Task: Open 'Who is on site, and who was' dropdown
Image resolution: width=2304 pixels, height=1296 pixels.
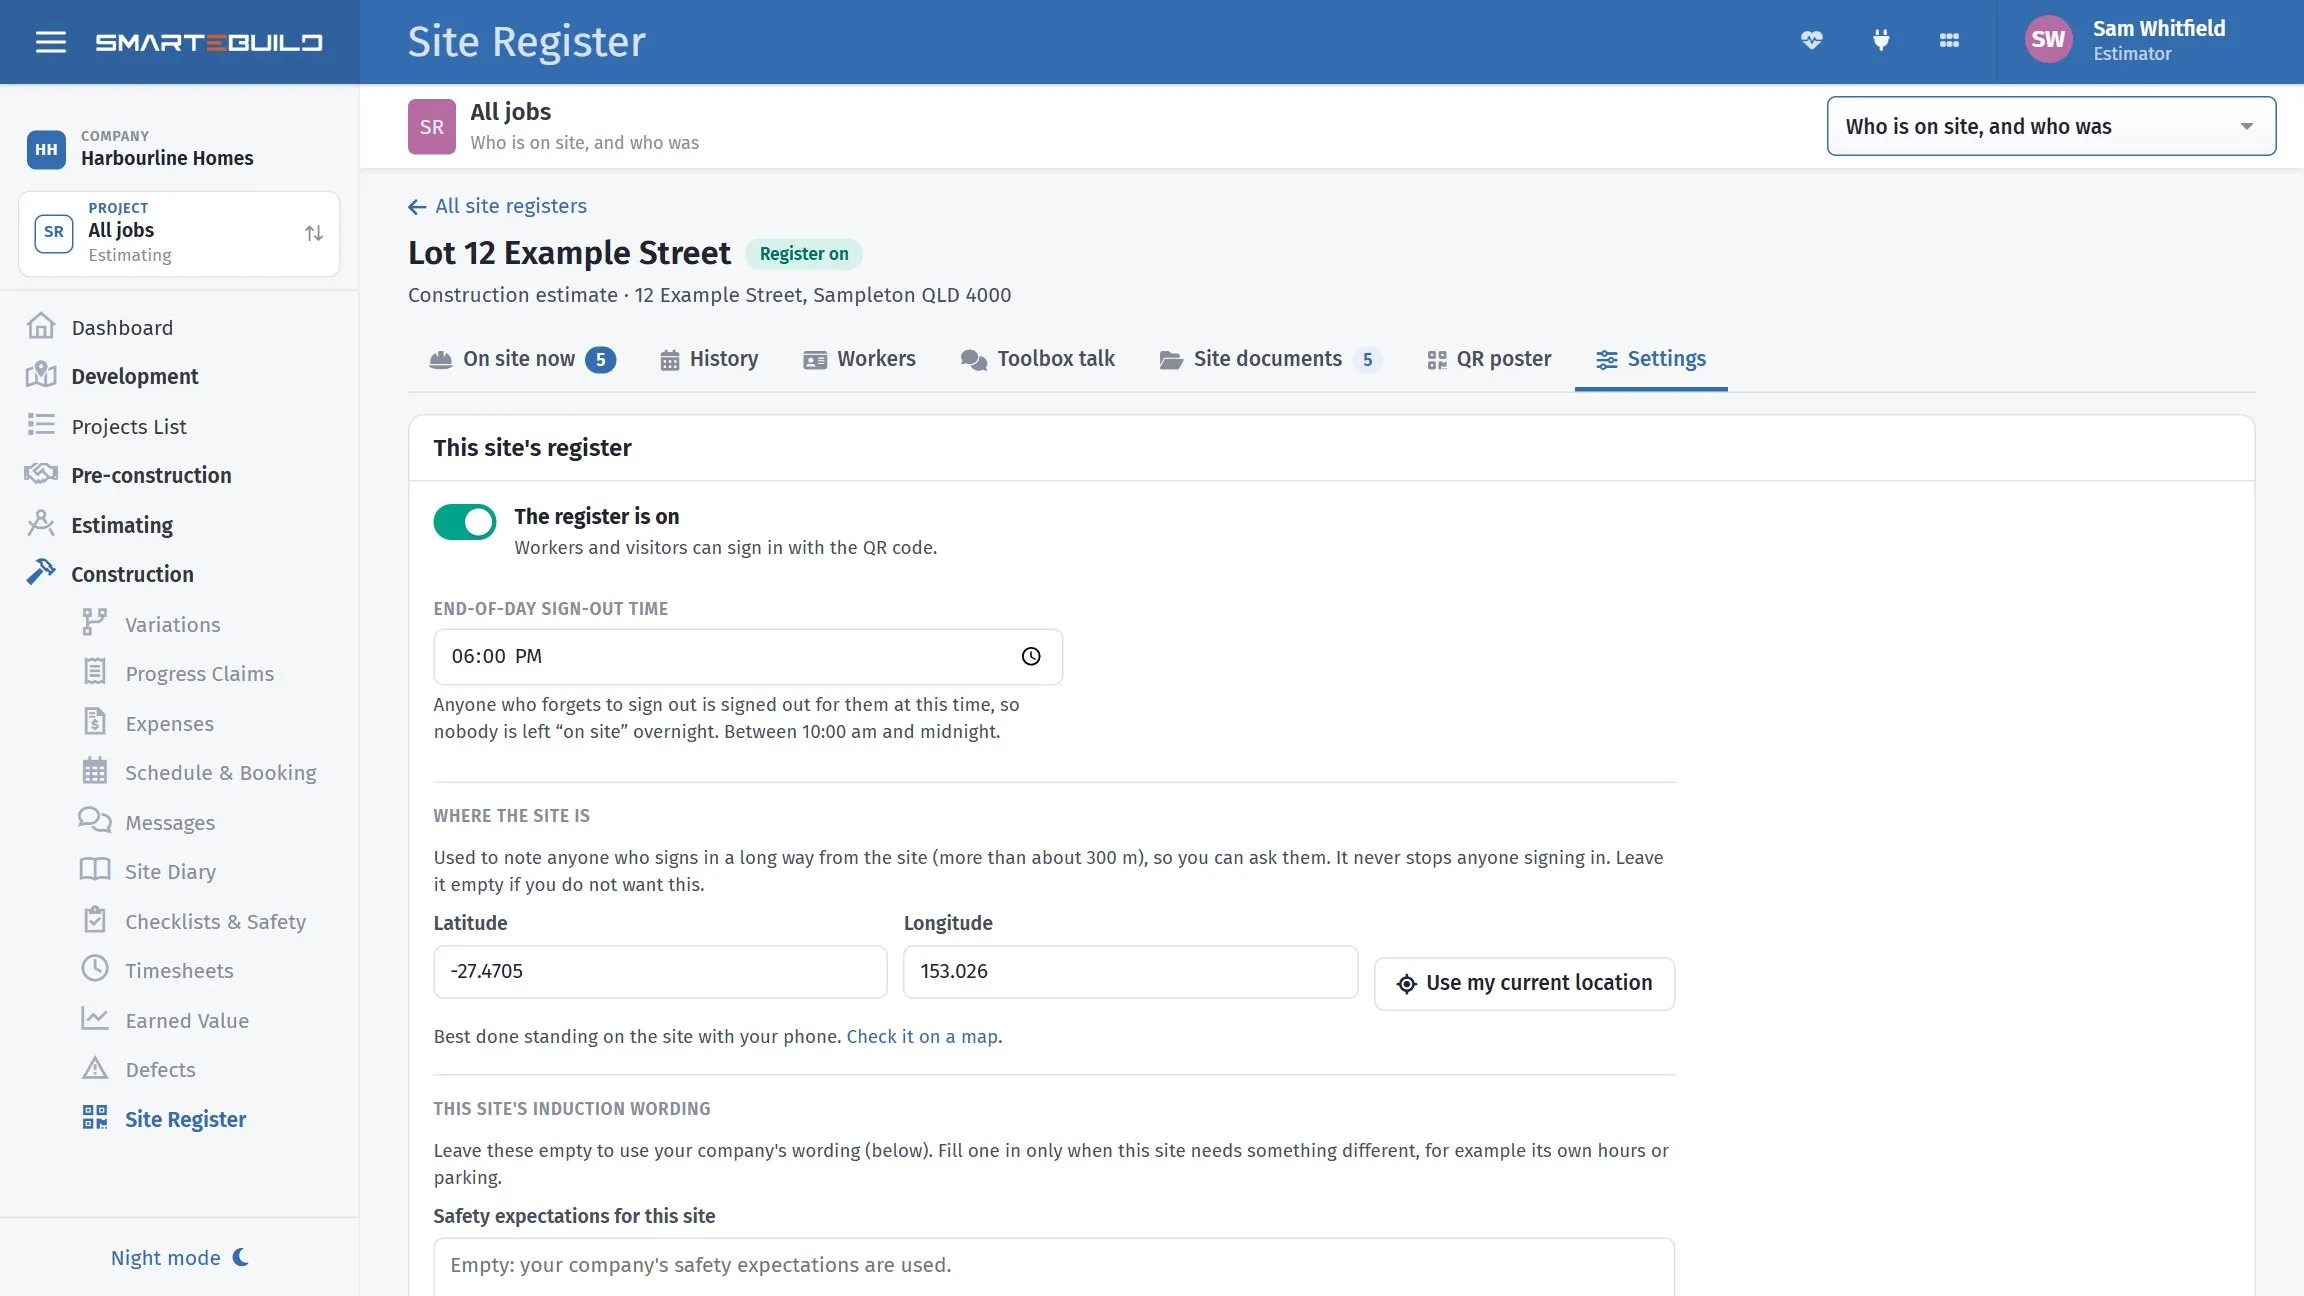Action: (x=2051, y=126)
